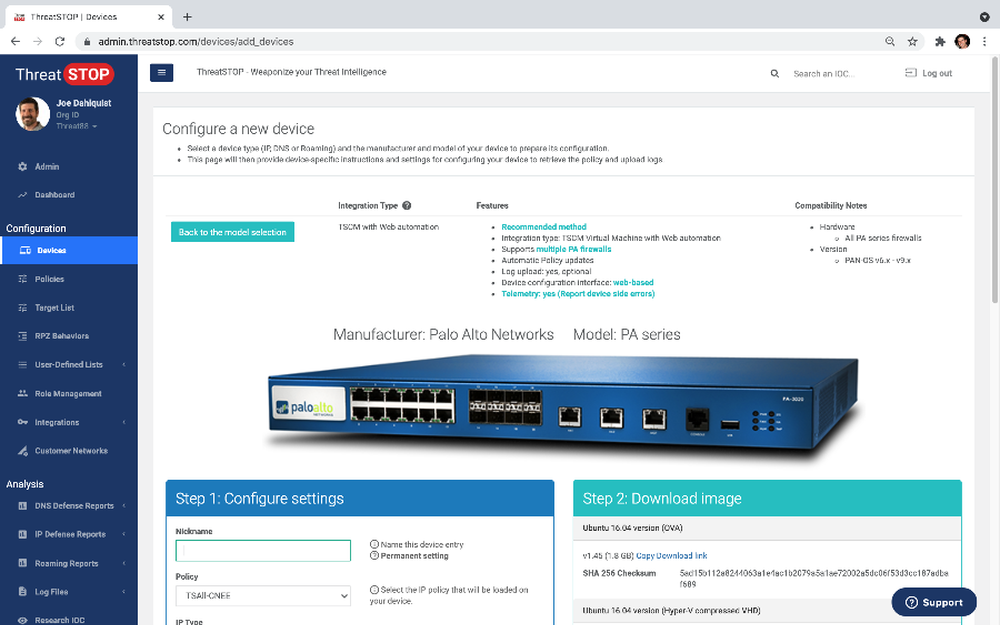Screen dimensions: 1000x625
Task: Select Devices in the Configuration menu
Action: click(x=69, y=250)
